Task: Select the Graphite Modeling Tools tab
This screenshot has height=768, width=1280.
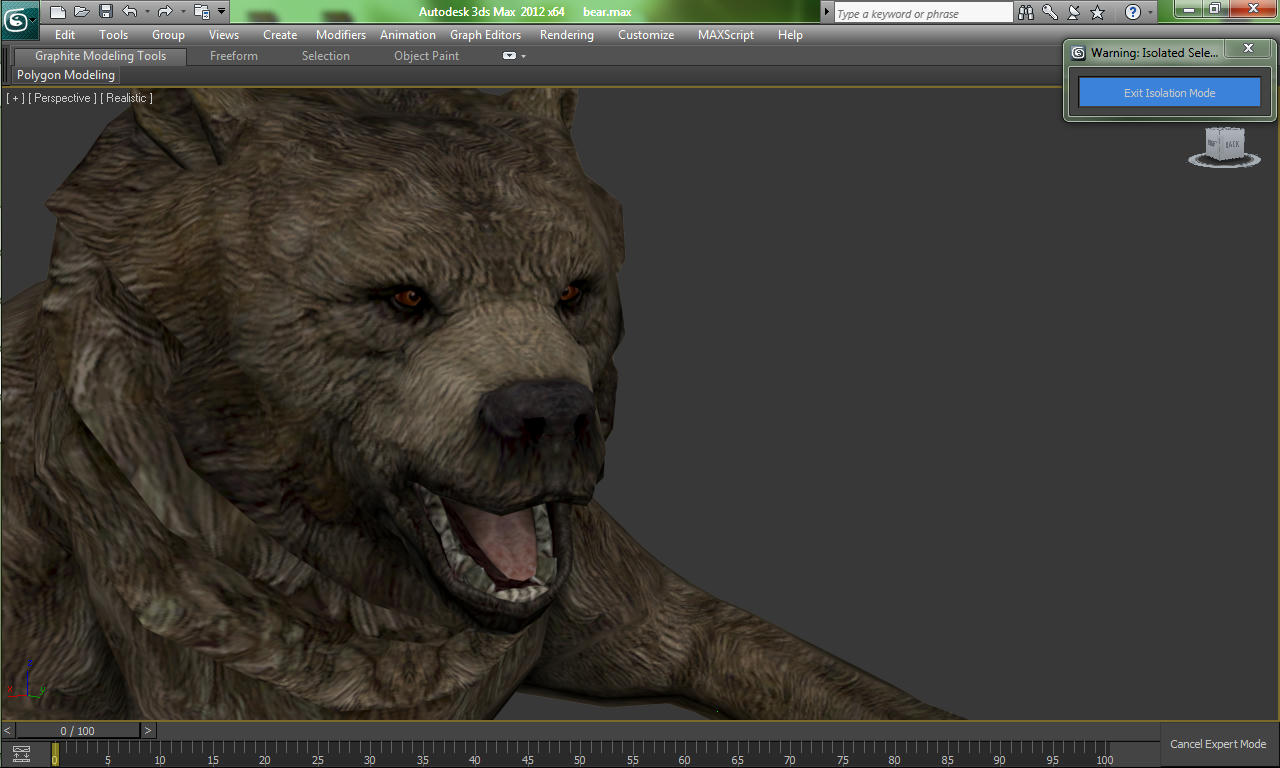Action: [x=100, y=56]
